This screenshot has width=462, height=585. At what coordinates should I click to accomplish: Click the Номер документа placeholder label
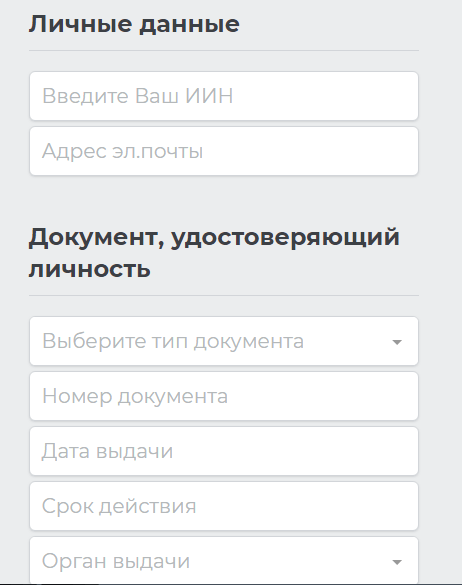click(x=135, y=396)
